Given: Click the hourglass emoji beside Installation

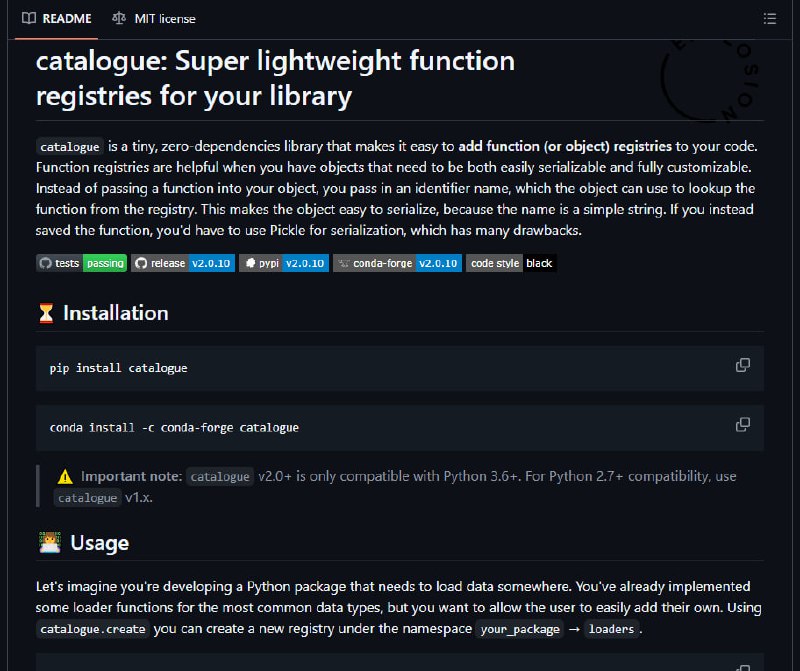Looking at the screenshot, I should pyautogui.click(x=46, y=313).
